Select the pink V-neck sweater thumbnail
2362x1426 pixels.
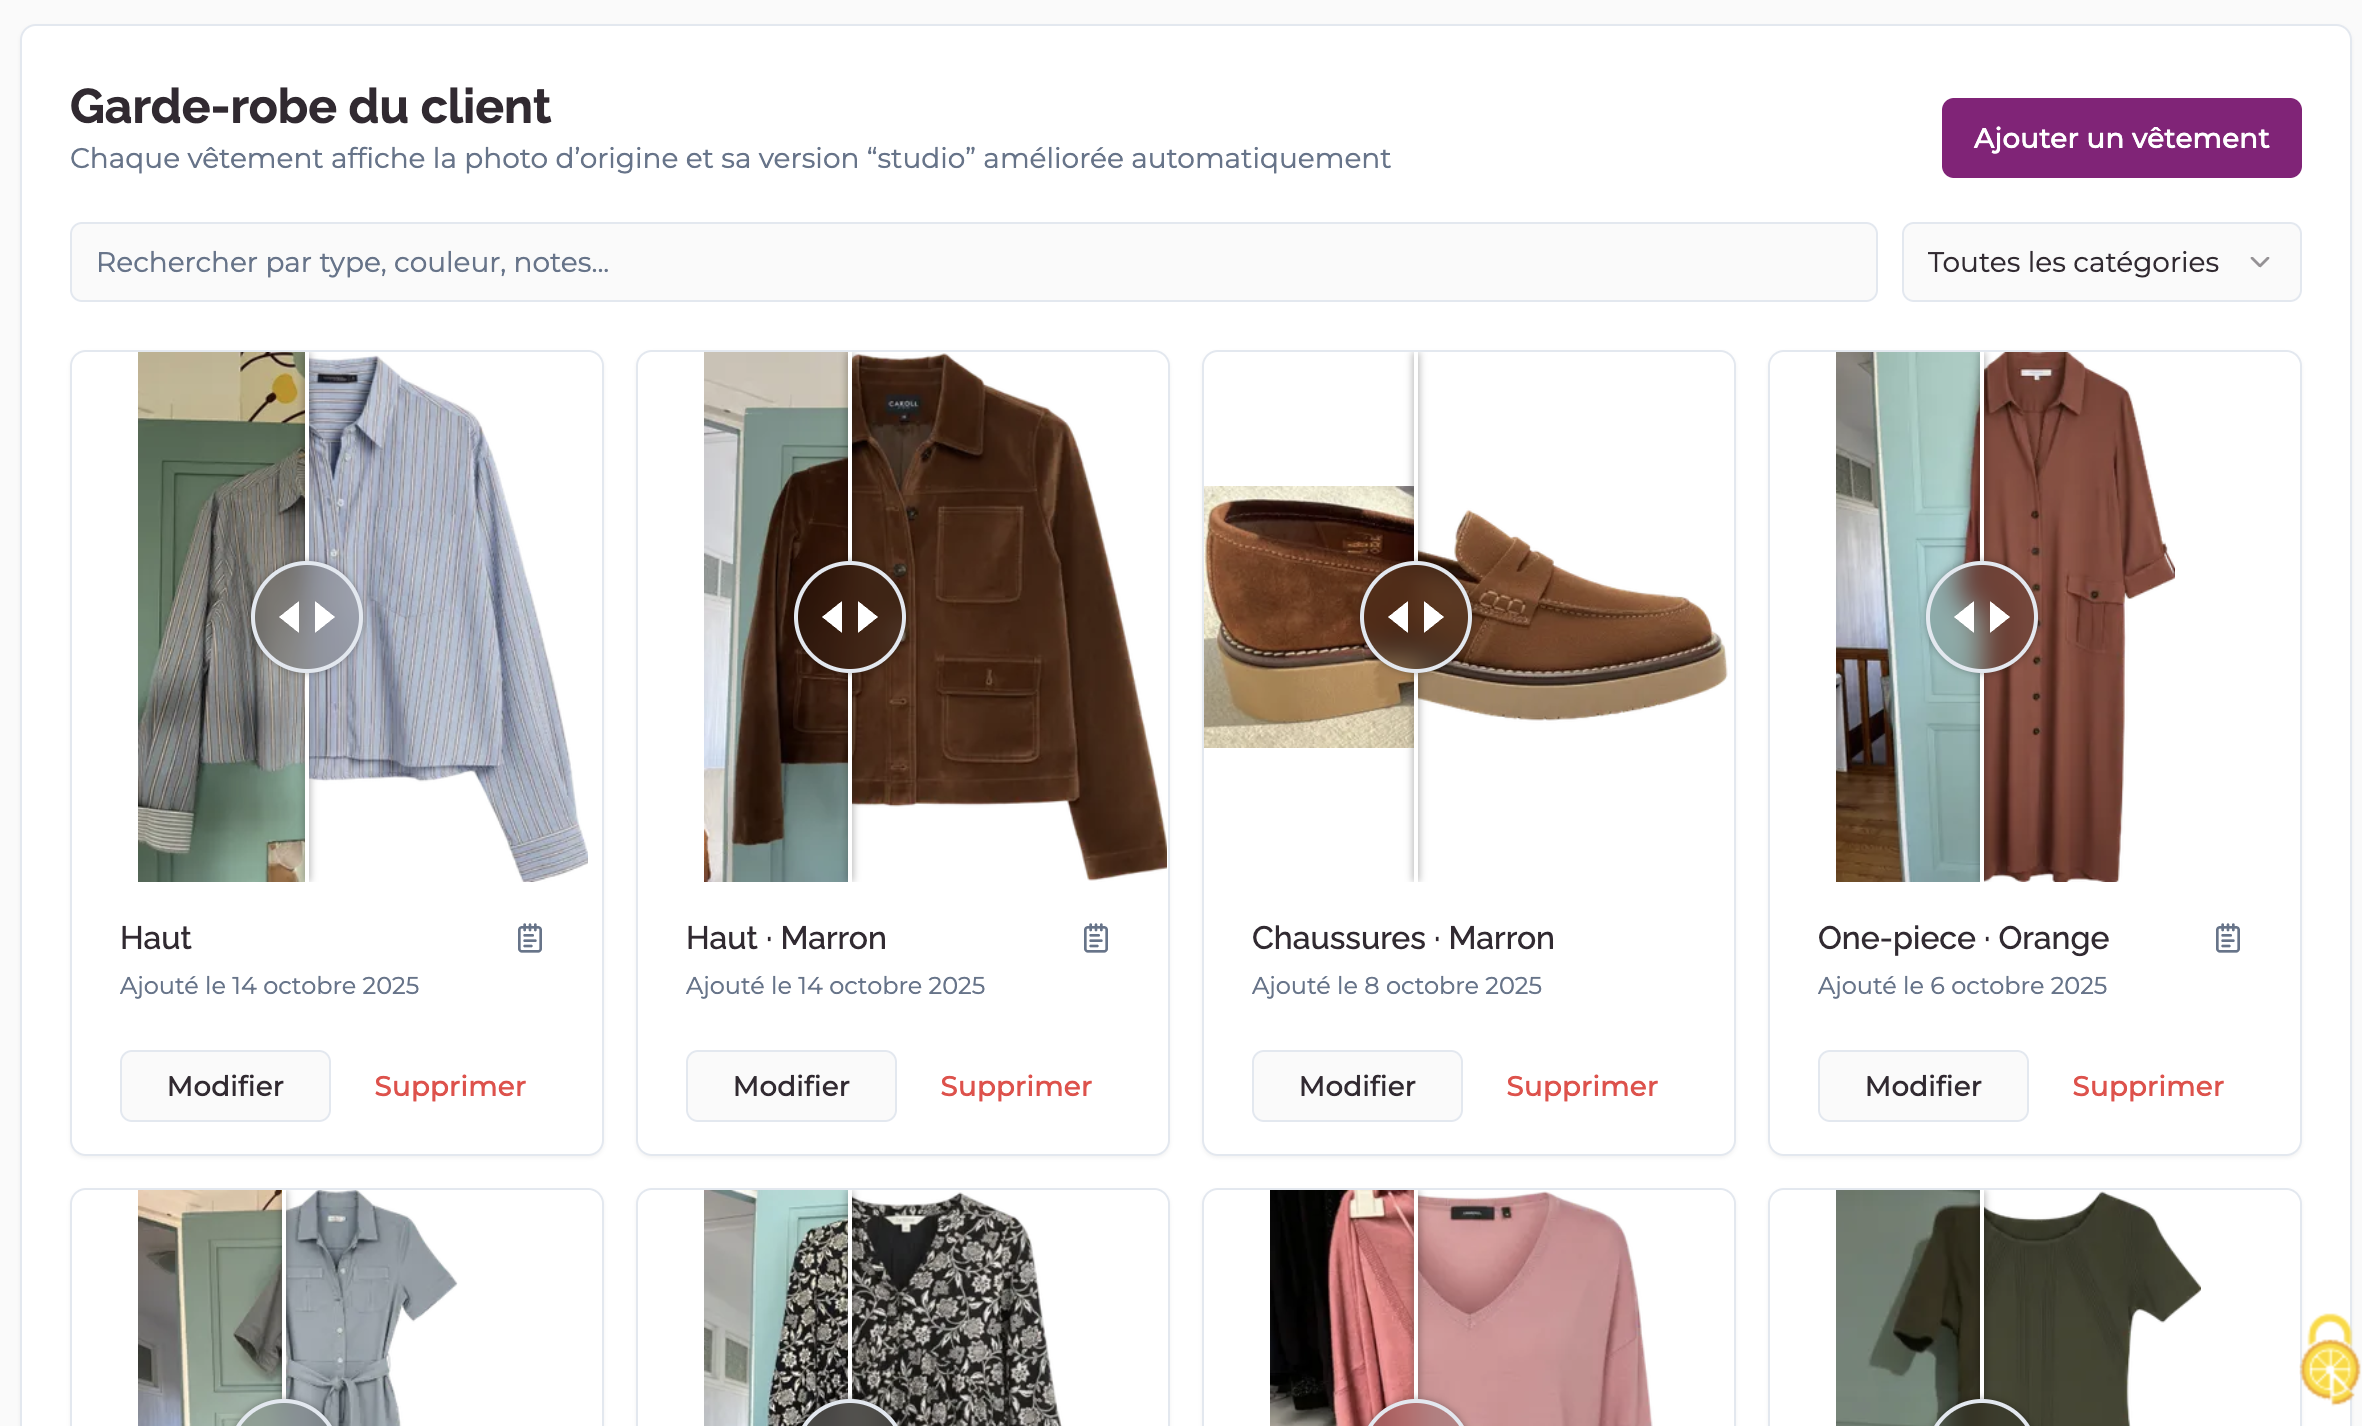coord(1469,1308)
